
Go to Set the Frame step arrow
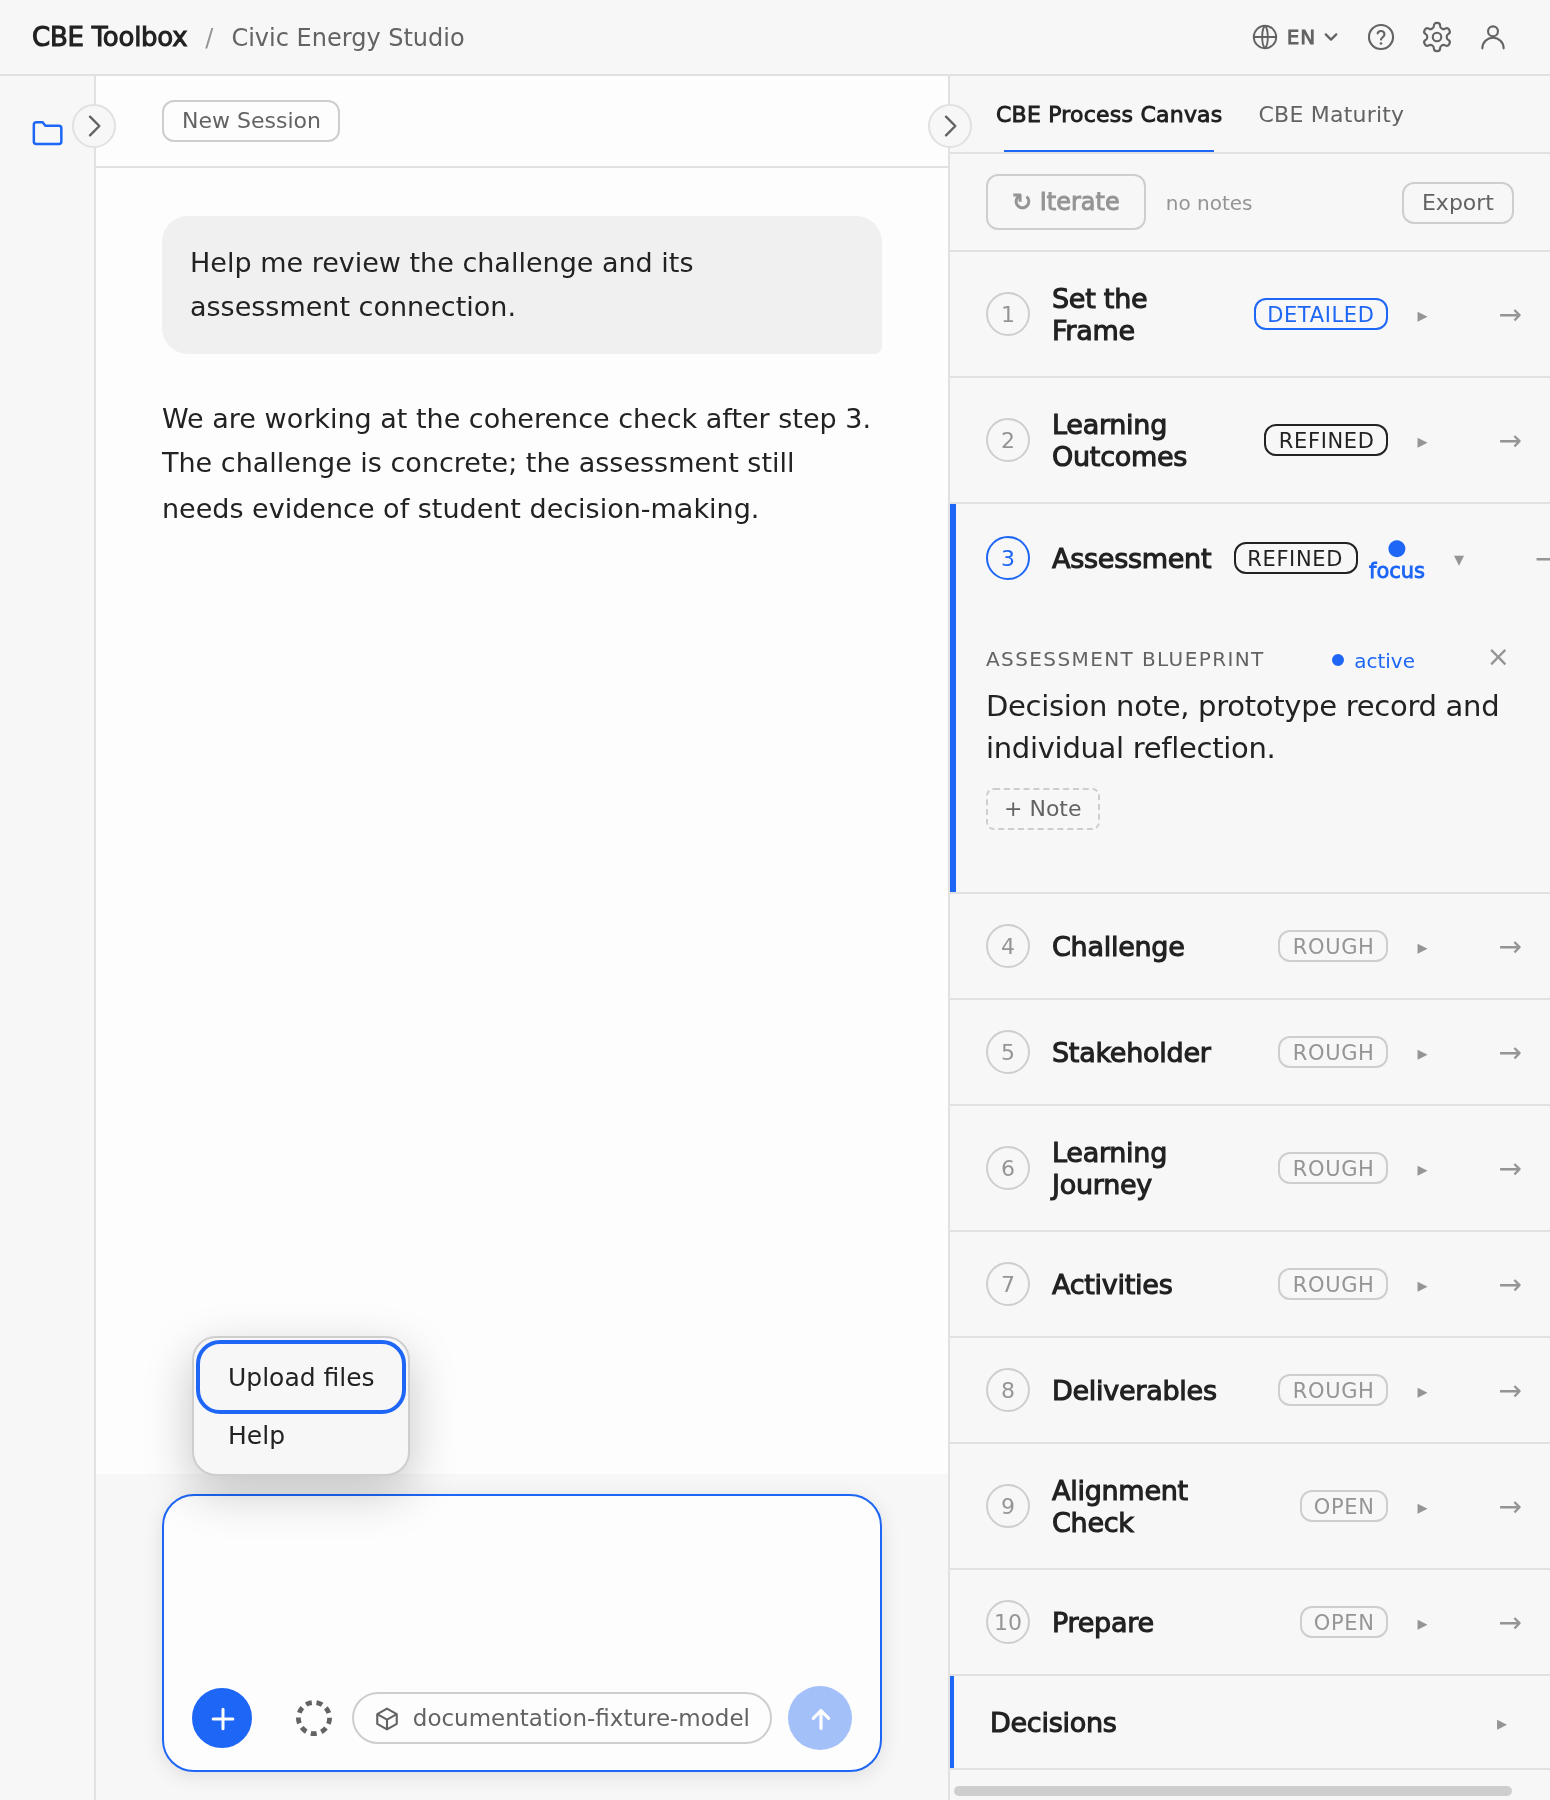[x=1510, y=315]
